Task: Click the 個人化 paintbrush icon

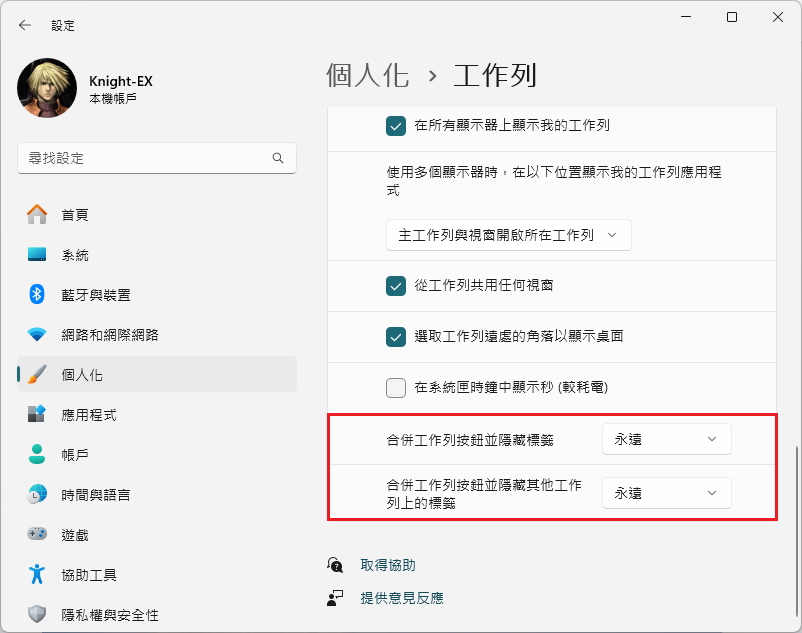Action: (37, 375)
